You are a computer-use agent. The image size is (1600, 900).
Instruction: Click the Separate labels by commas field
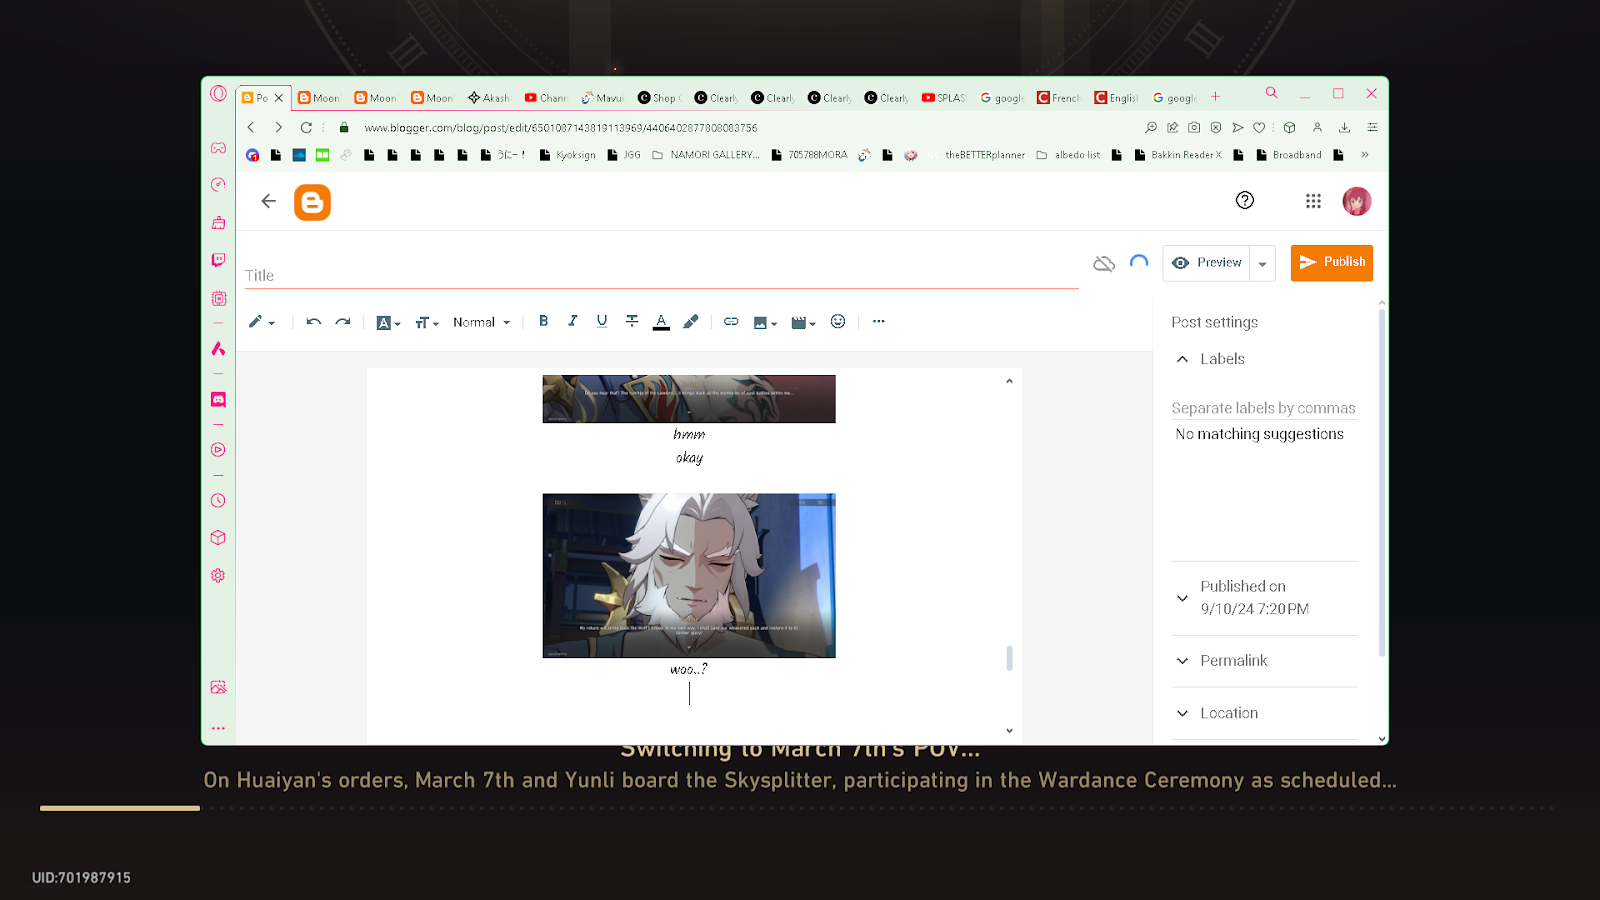(x=1264, y=408)
